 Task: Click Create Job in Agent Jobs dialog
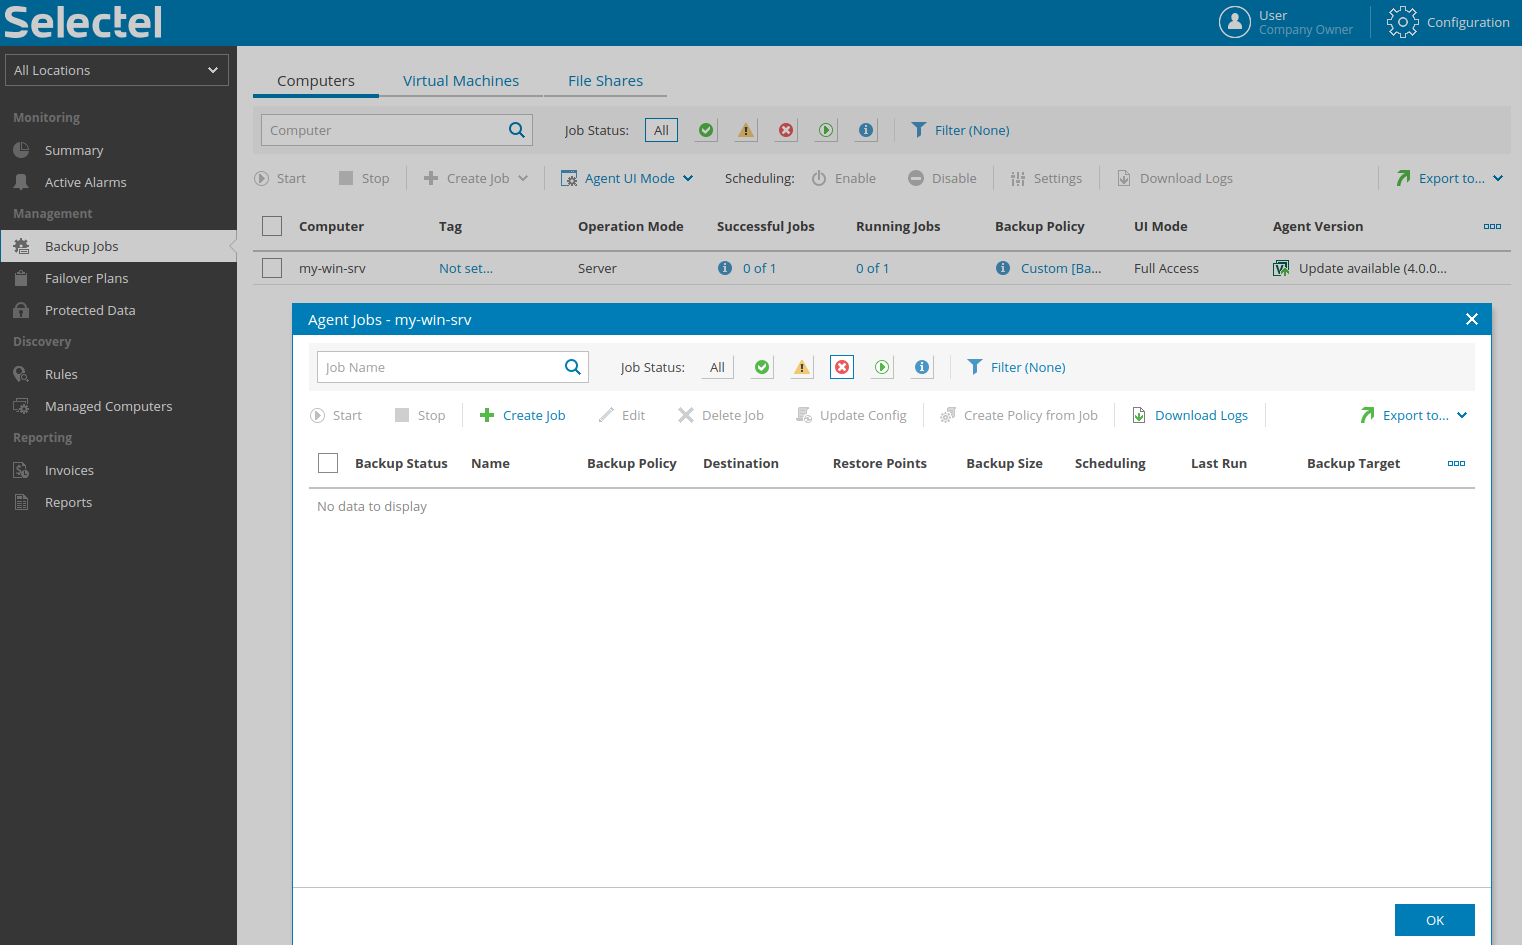(x=523, y=415)
